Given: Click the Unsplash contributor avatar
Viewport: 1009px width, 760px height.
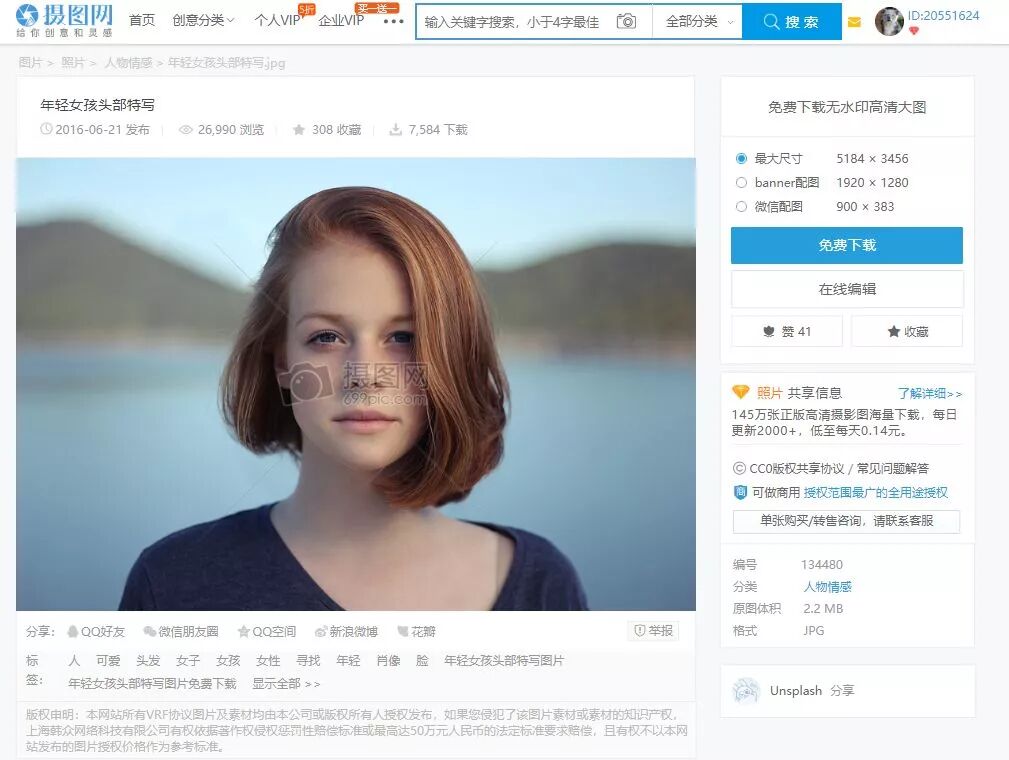Looking at the screenshot, I should 746,690.
